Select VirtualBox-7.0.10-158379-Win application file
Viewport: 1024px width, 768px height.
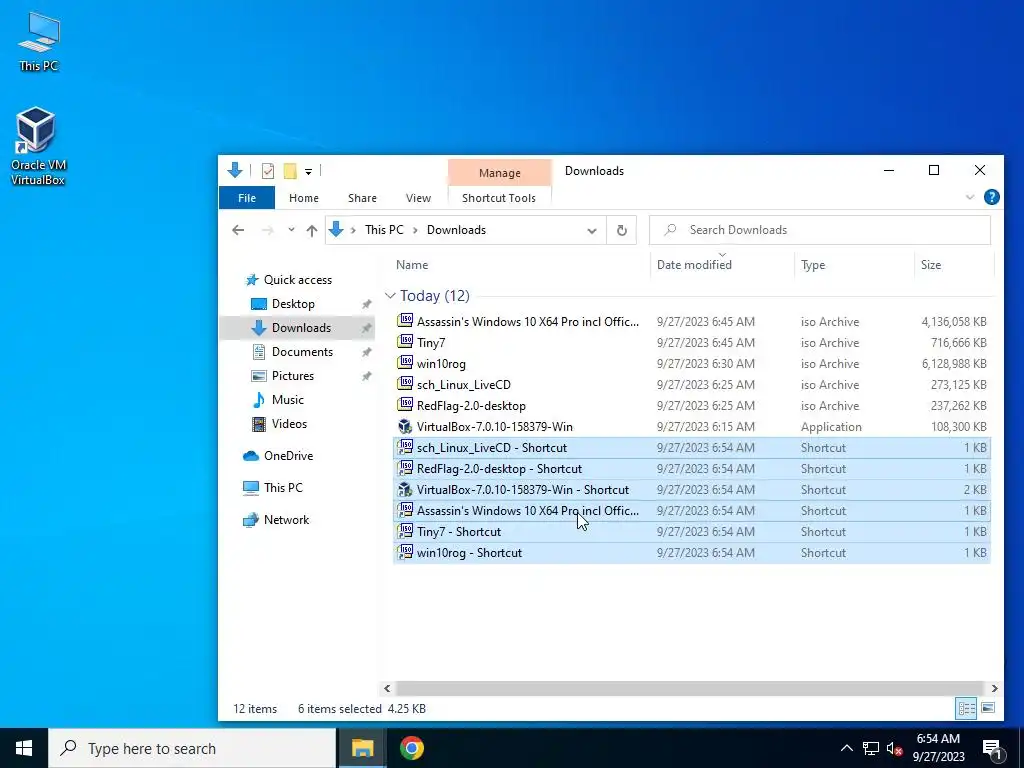tap(692, 426)
